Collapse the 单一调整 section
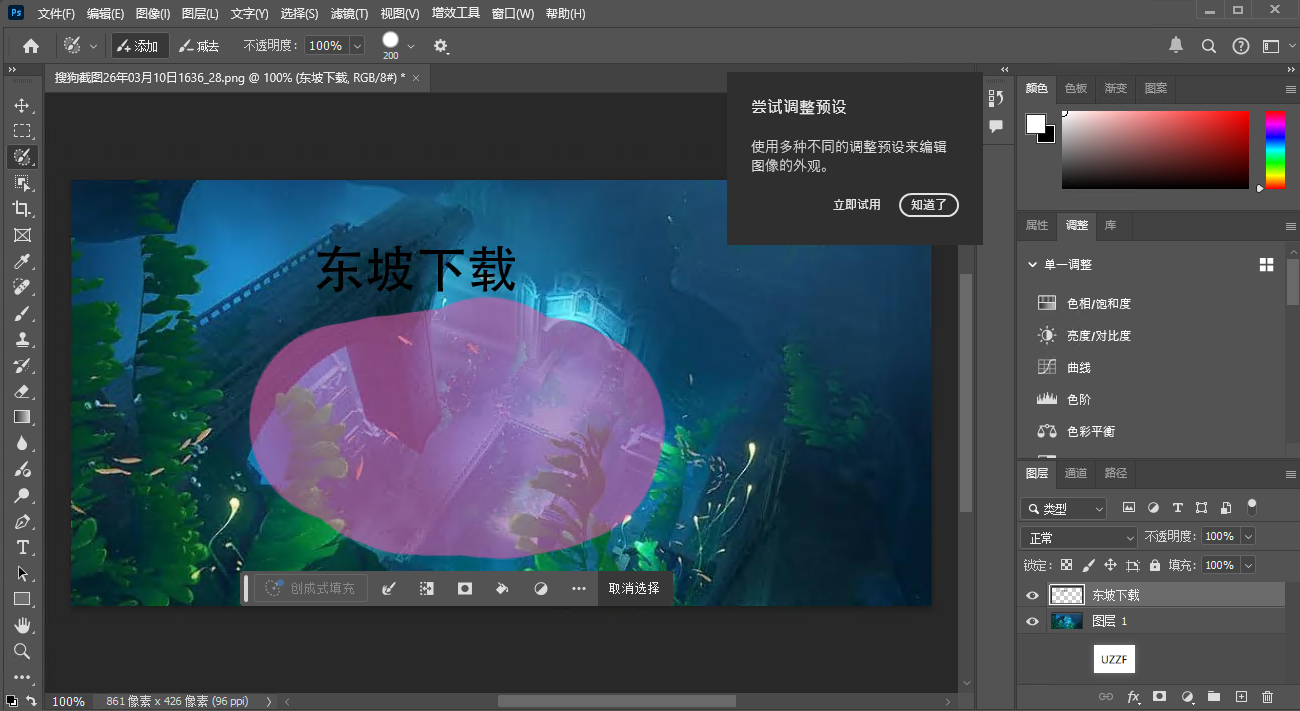This screenshot has width=1300, height=711. tap(1033, 263)
